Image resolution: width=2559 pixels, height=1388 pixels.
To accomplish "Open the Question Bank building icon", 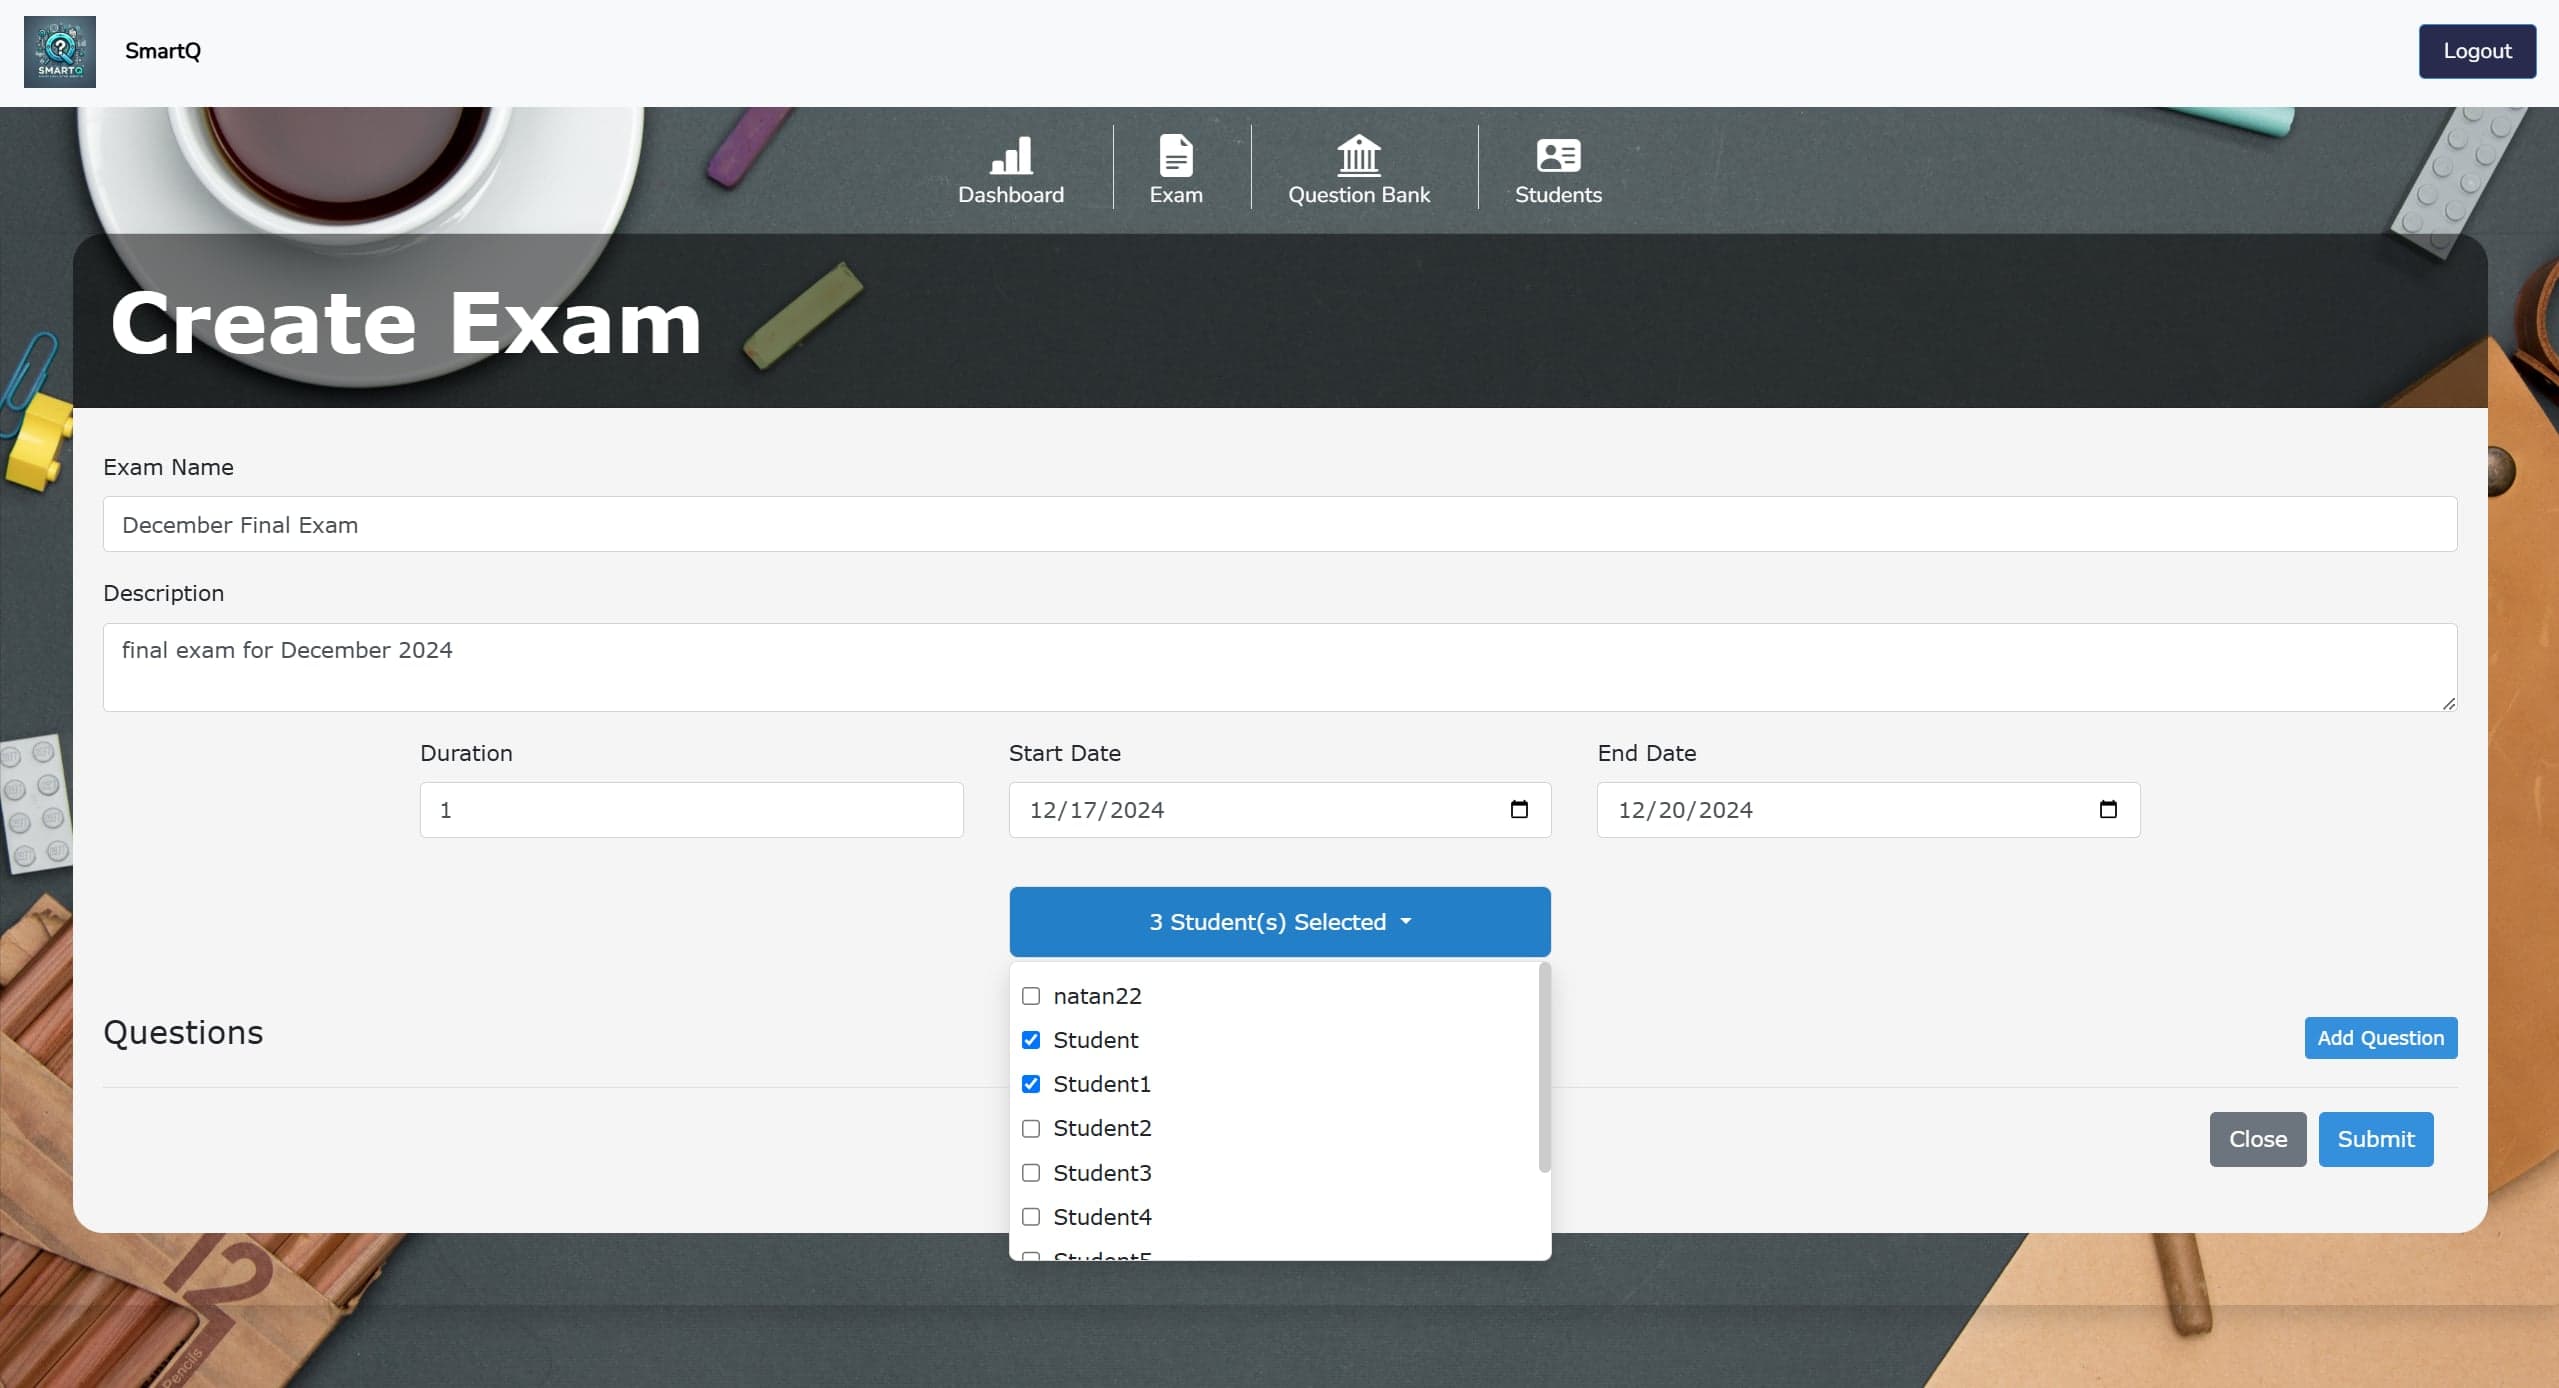I will [1359, 155].
